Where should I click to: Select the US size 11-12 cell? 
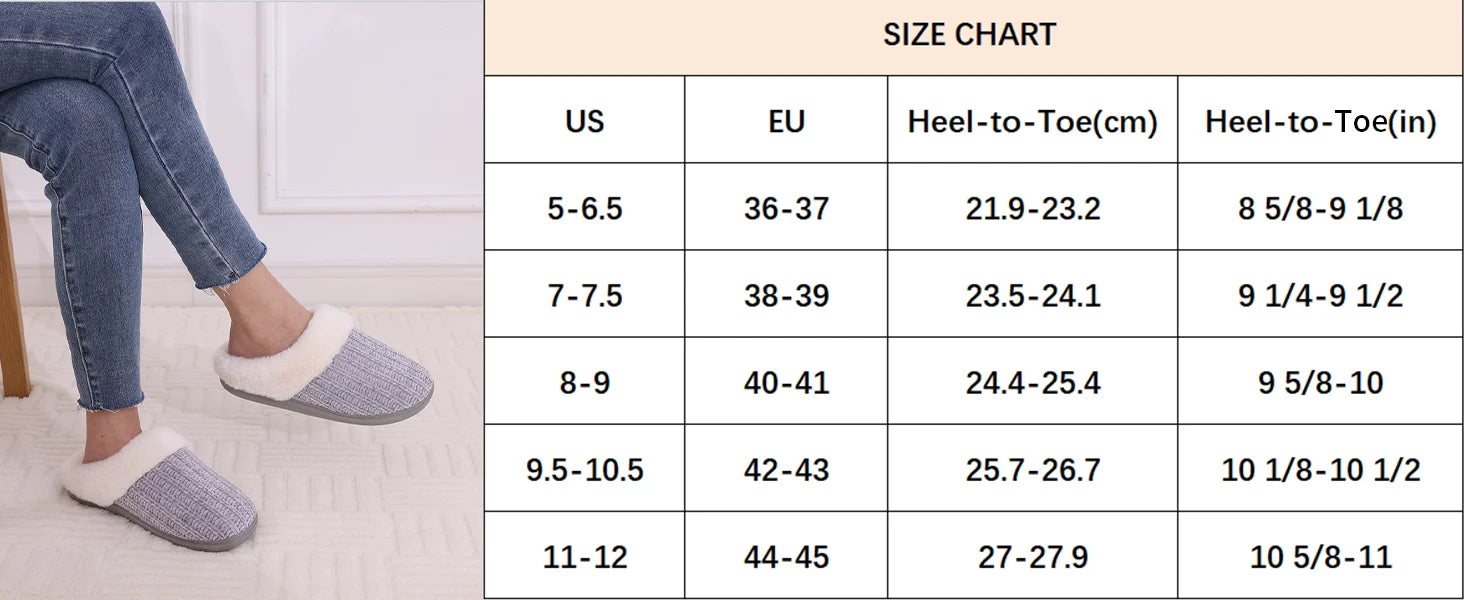[585, 555]
